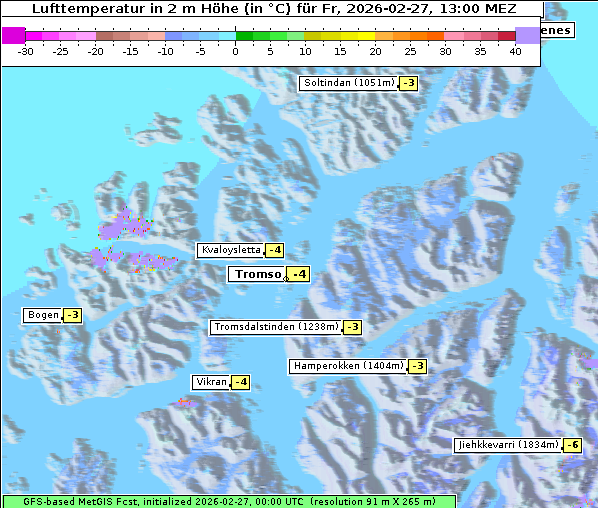Click the Tromso location label
This screenshot has width=598, height=508.
(x=257, y=274)
